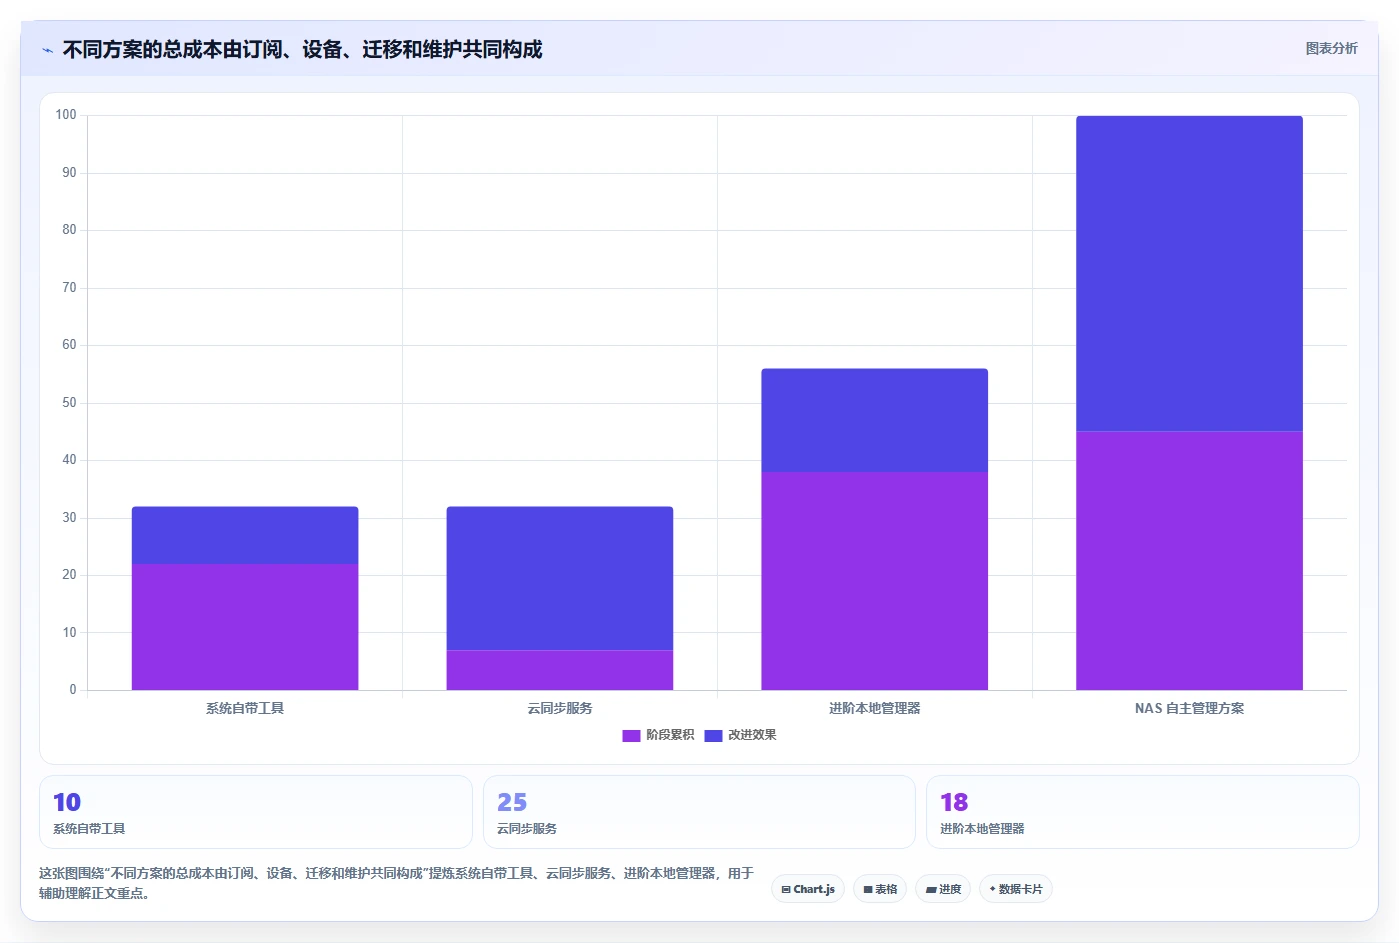Click the blue segment of 系统自带工具 bar
The height and width of the screenshot is (943, 1399).
click(x=245, y=535)
